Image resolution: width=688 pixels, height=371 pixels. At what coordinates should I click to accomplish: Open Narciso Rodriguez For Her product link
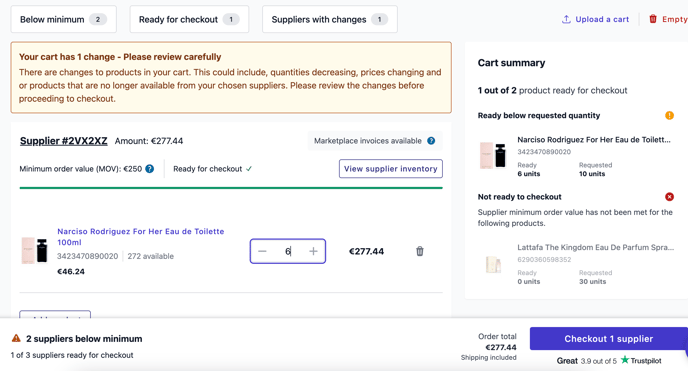point(140,237)
